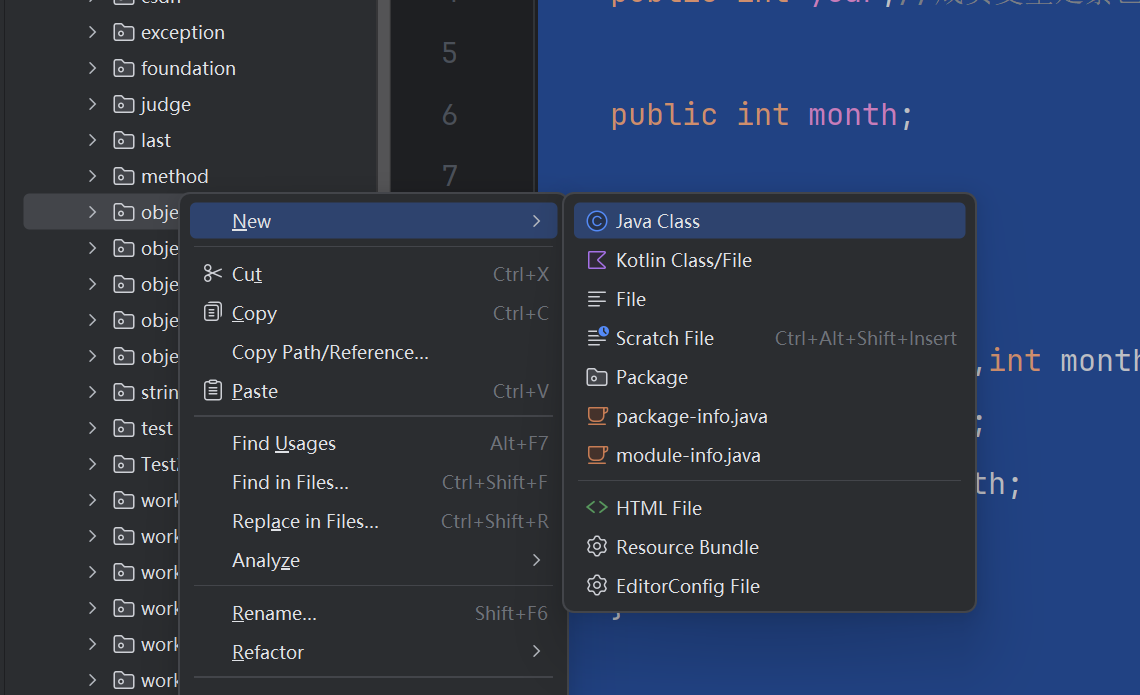Expand the judge folder arrow
1140x695 pixels.
[92, 104]
